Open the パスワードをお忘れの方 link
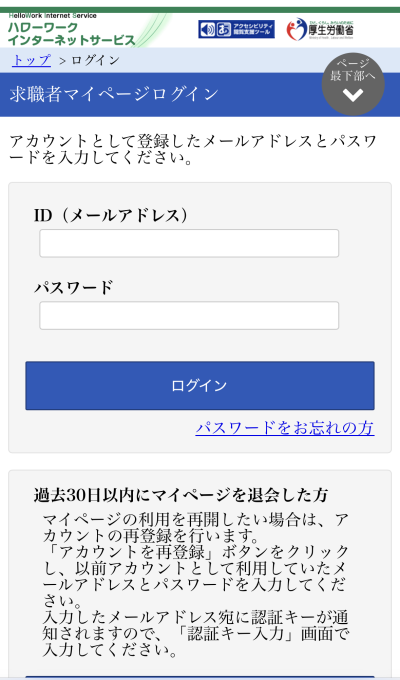This screenshot has width=400, height=680. 285,428
